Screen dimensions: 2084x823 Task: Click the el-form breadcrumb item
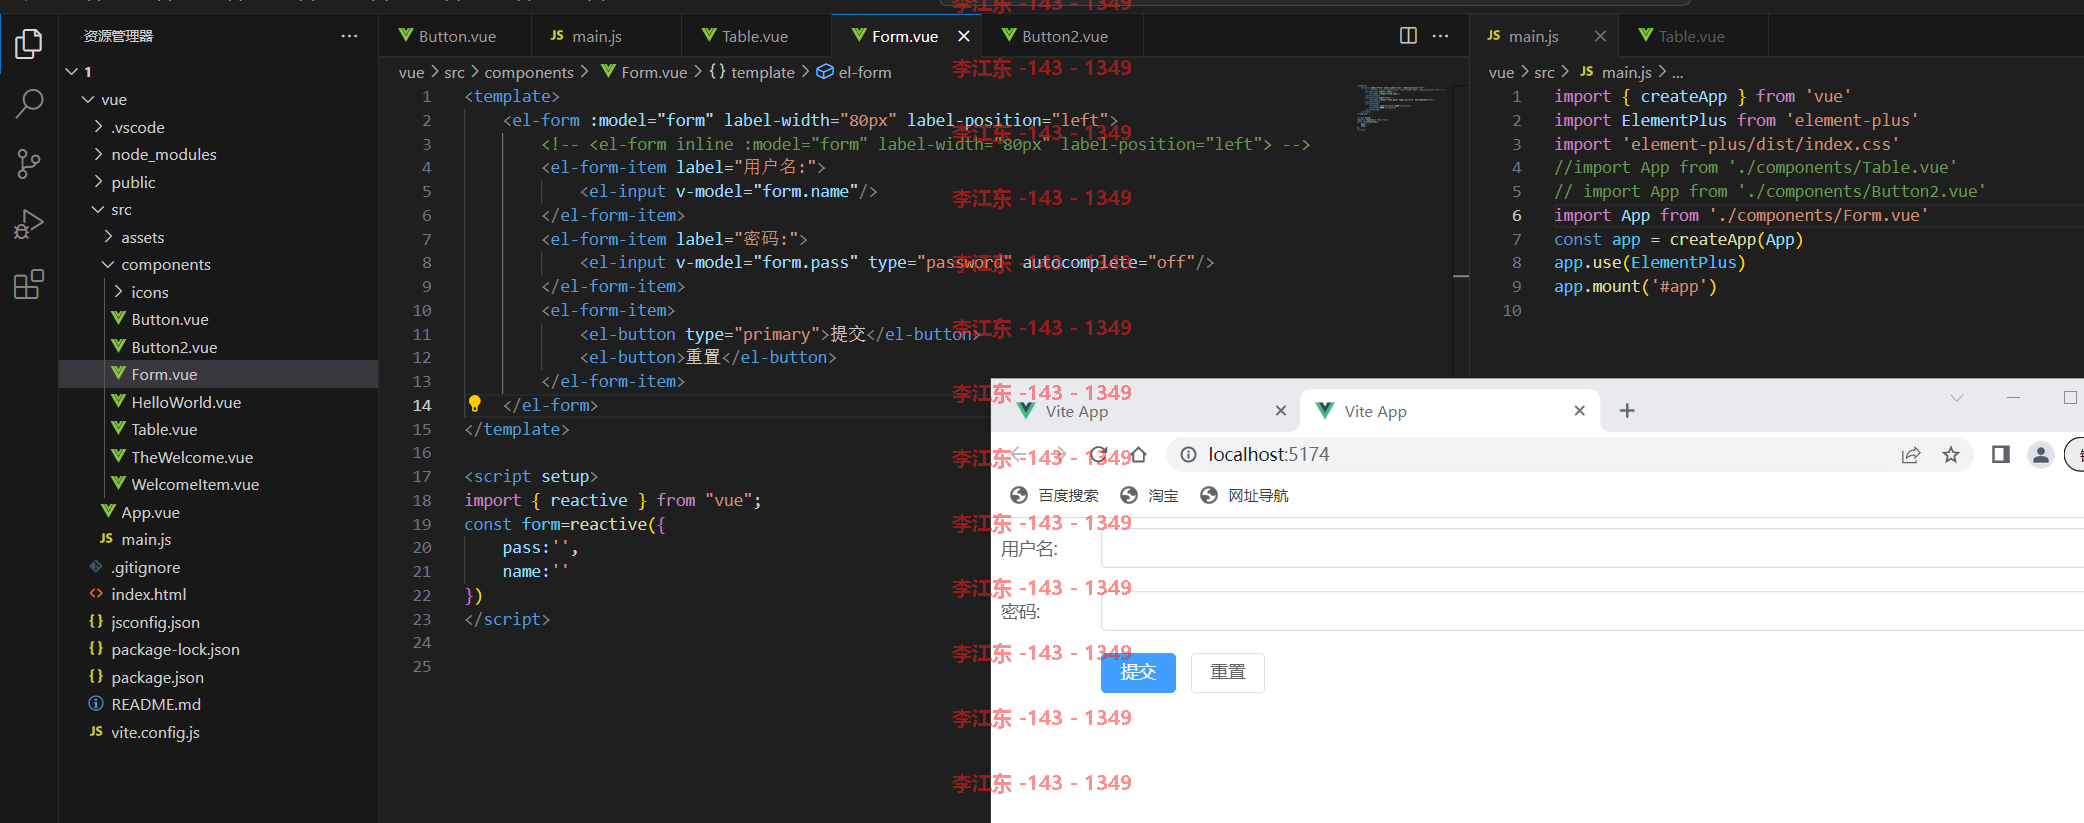854,72
